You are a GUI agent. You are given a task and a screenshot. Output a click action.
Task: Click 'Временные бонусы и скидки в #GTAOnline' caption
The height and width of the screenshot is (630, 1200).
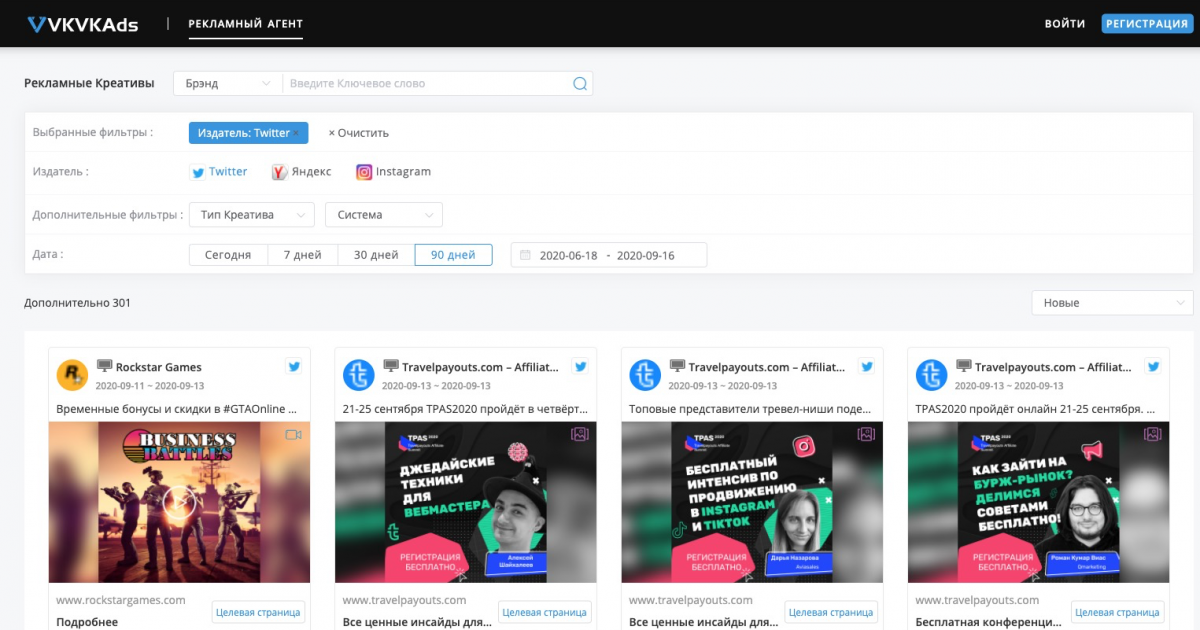[179, 409]
